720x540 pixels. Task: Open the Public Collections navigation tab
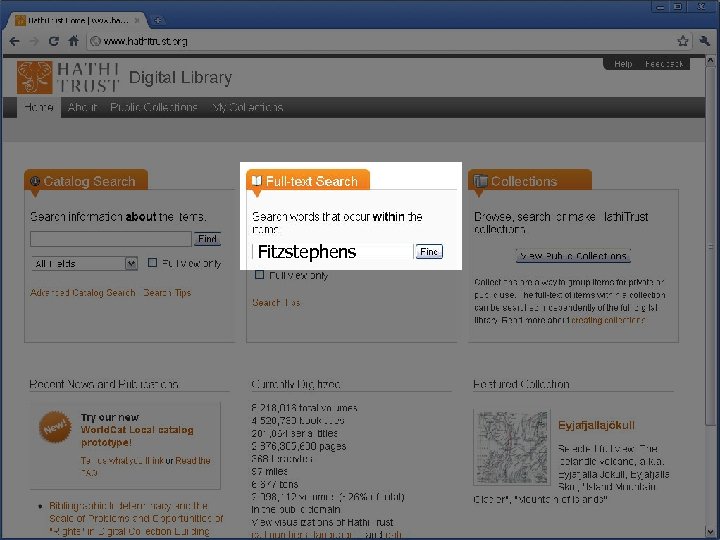[x=153, y=107]
